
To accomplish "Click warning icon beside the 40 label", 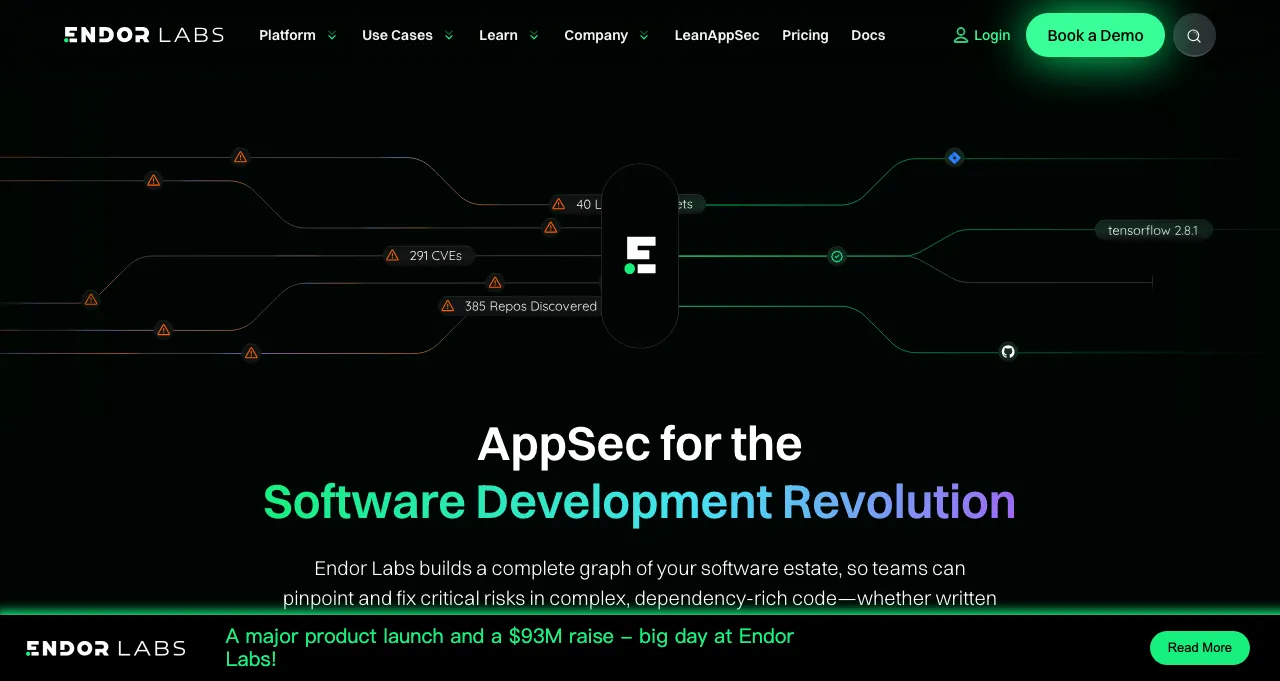I will 559,204.
